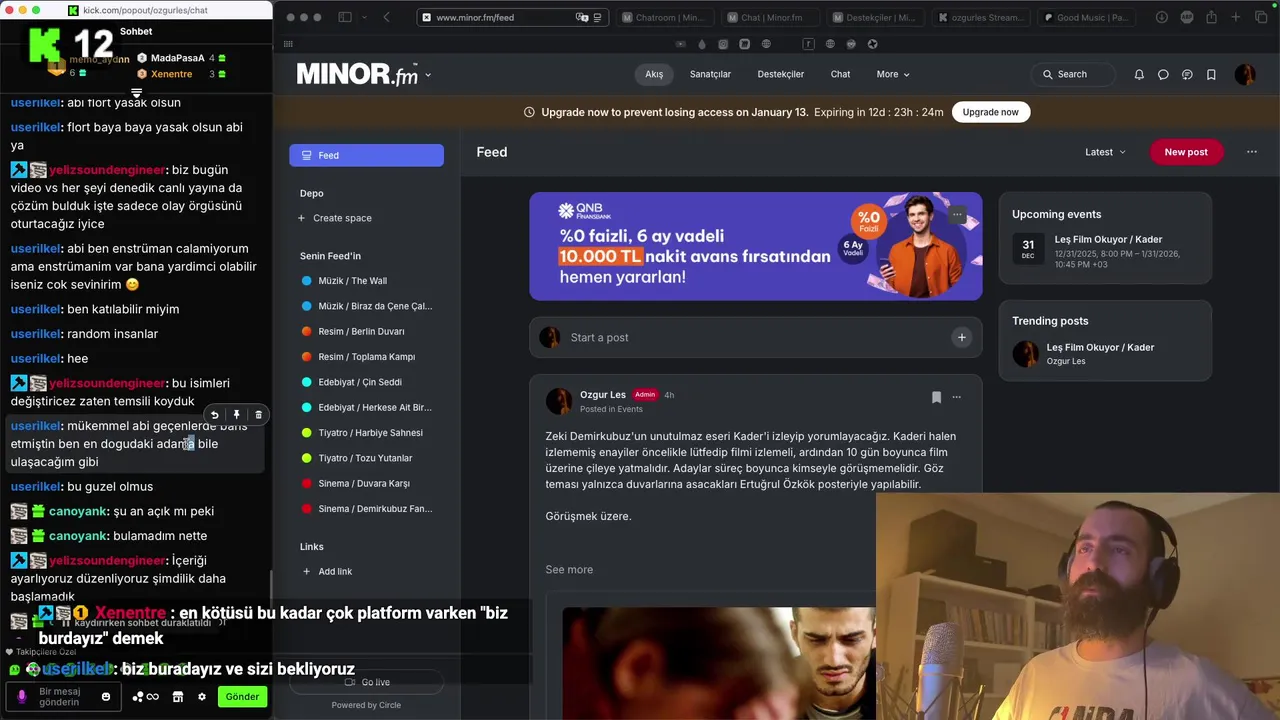Open the shop icon in Kick chat
1280x720 pixels.
click(178, 697)
